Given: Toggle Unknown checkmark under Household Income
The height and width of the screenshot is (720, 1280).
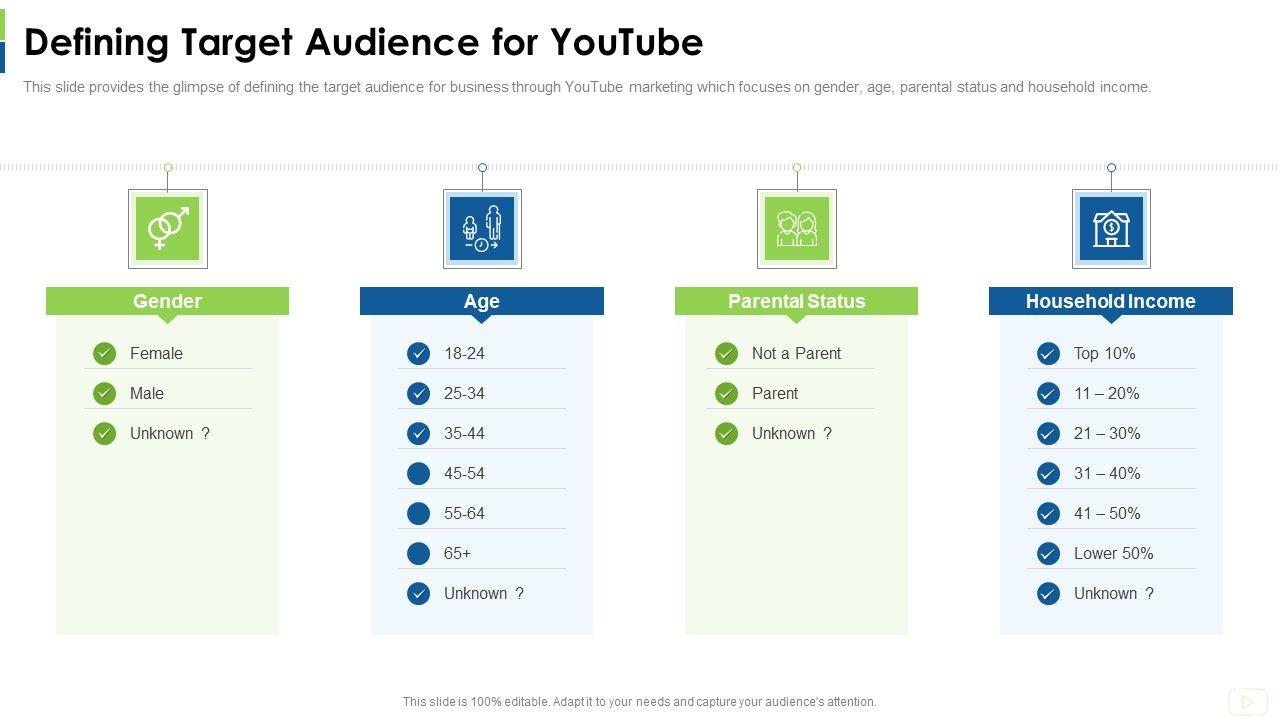Looking at the screenshot, I should click(1048, 593).
